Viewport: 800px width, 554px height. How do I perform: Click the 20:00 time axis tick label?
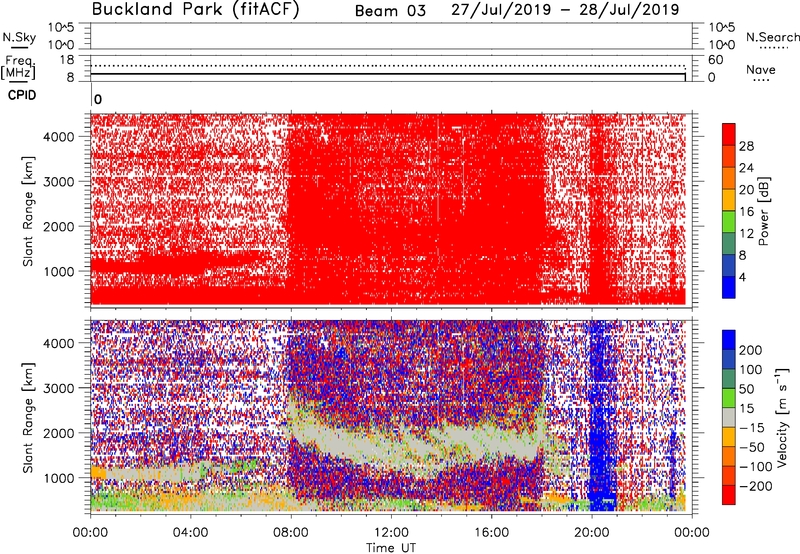(x=592, y=533)
